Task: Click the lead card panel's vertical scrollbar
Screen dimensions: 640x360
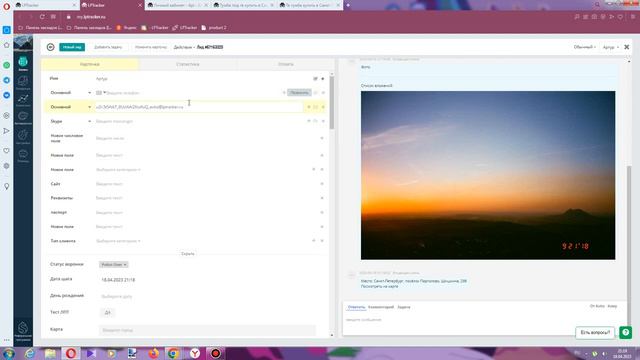Action: coord(331,103)
